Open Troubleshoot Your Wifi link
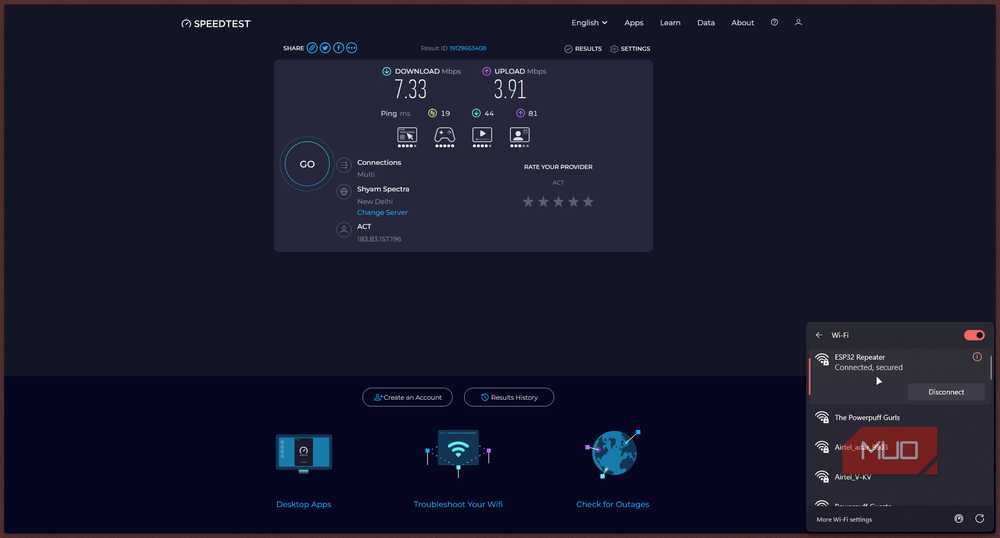The image size is (1000, 538). click(458, 504)
